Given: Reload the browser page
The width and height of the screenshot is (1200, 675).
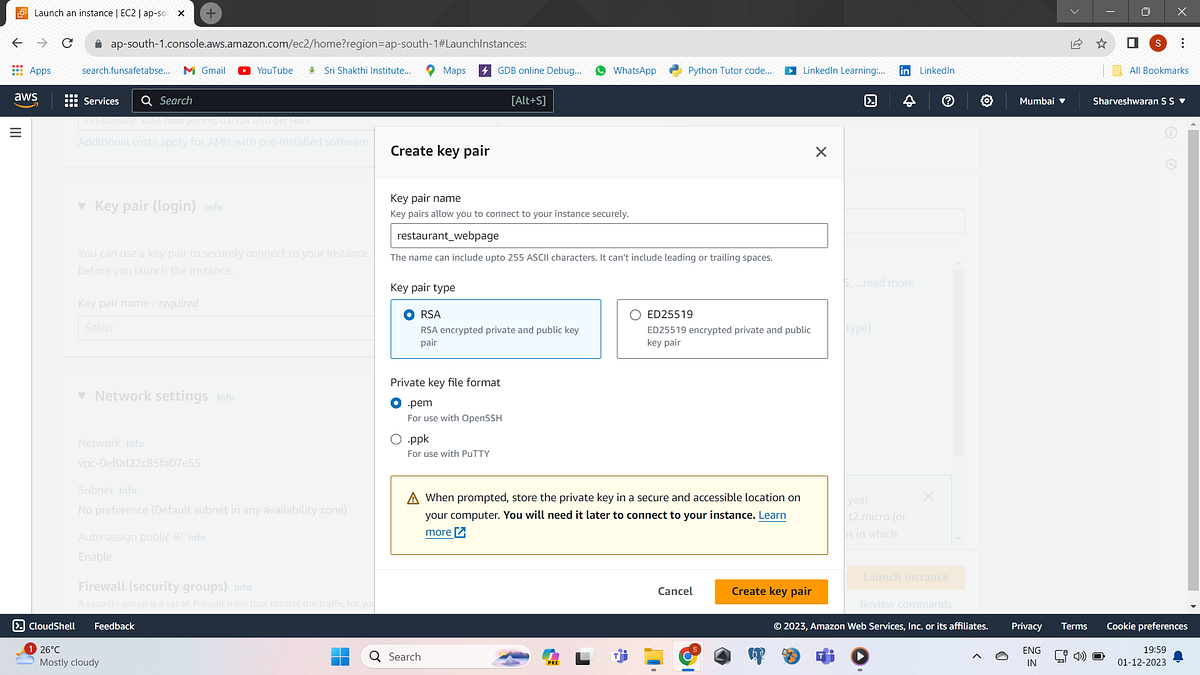Looking at the screenshot, I should coord(67,44).
